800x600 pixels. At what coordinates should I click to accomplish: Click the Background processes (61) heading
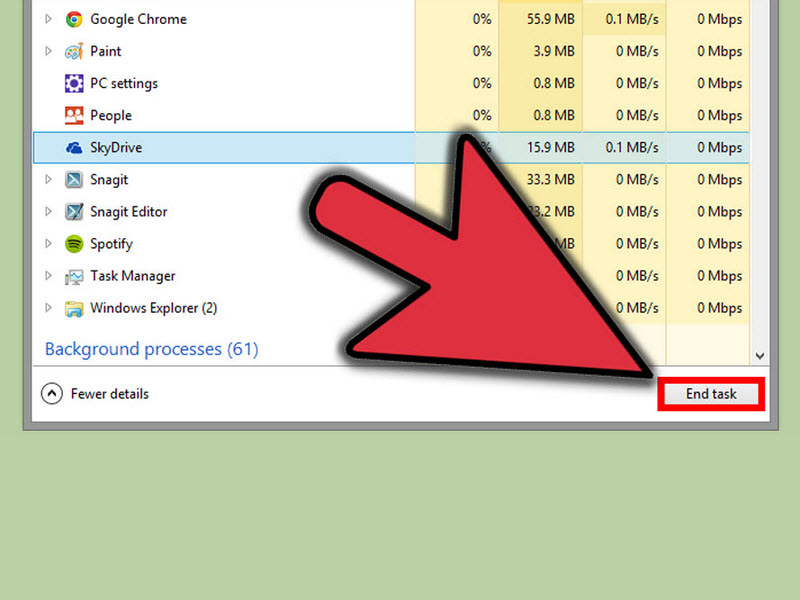[x=152, y=349]
